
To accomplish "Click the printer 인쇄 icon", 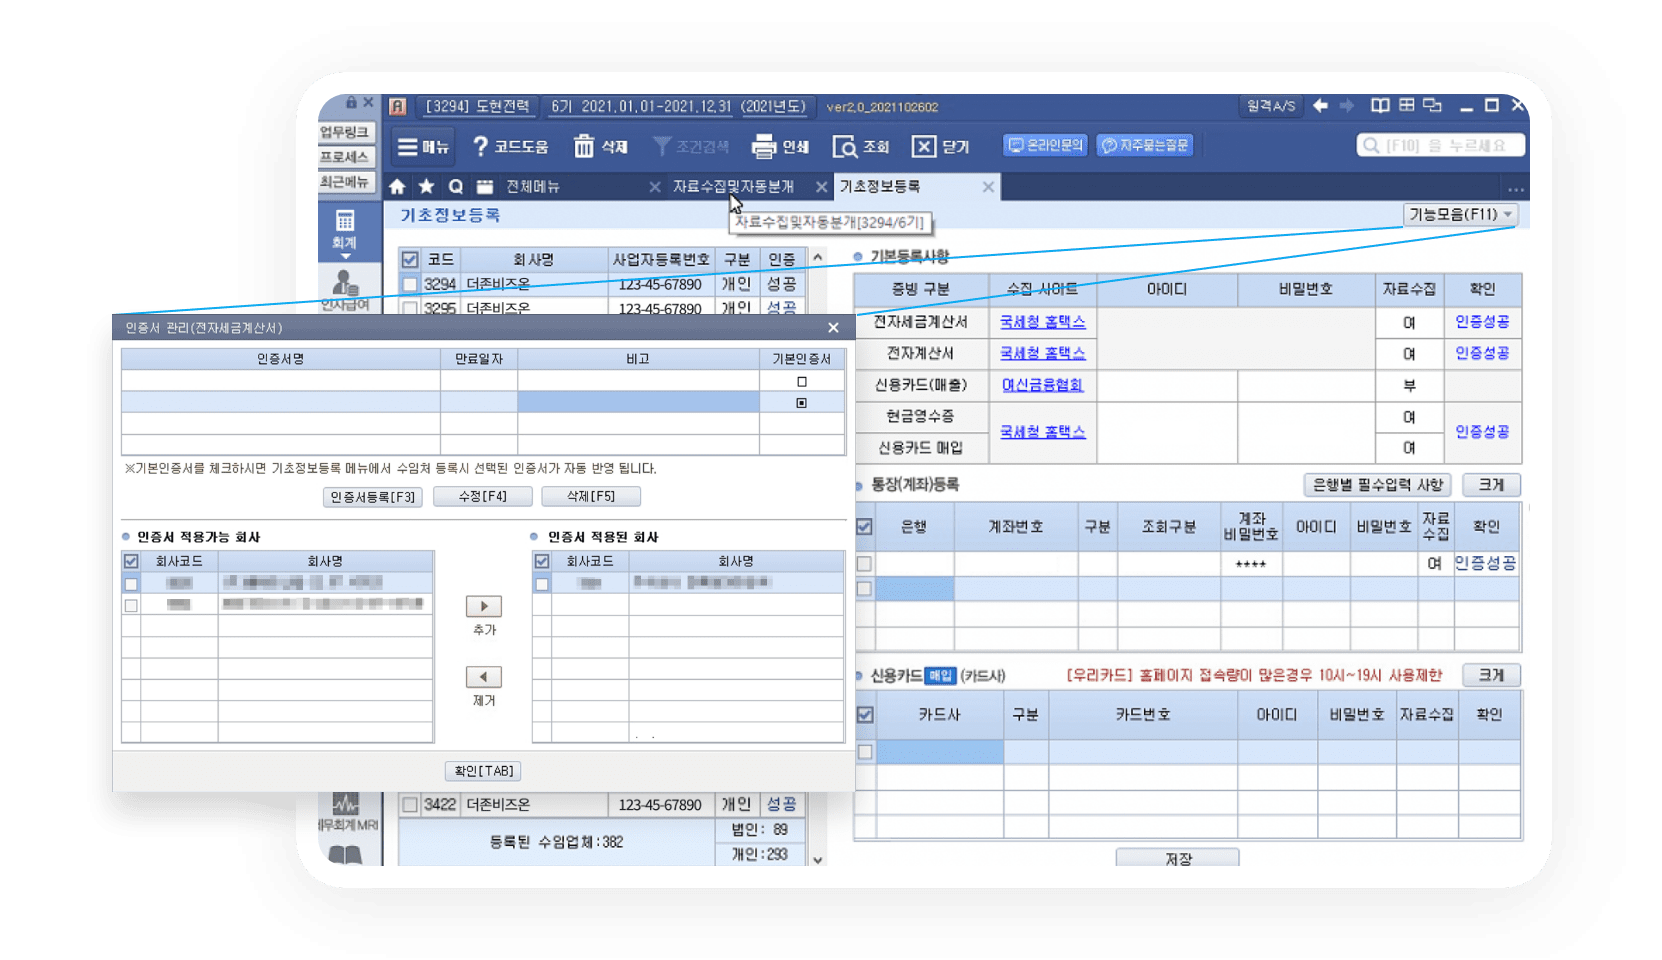I will (764, 147).
